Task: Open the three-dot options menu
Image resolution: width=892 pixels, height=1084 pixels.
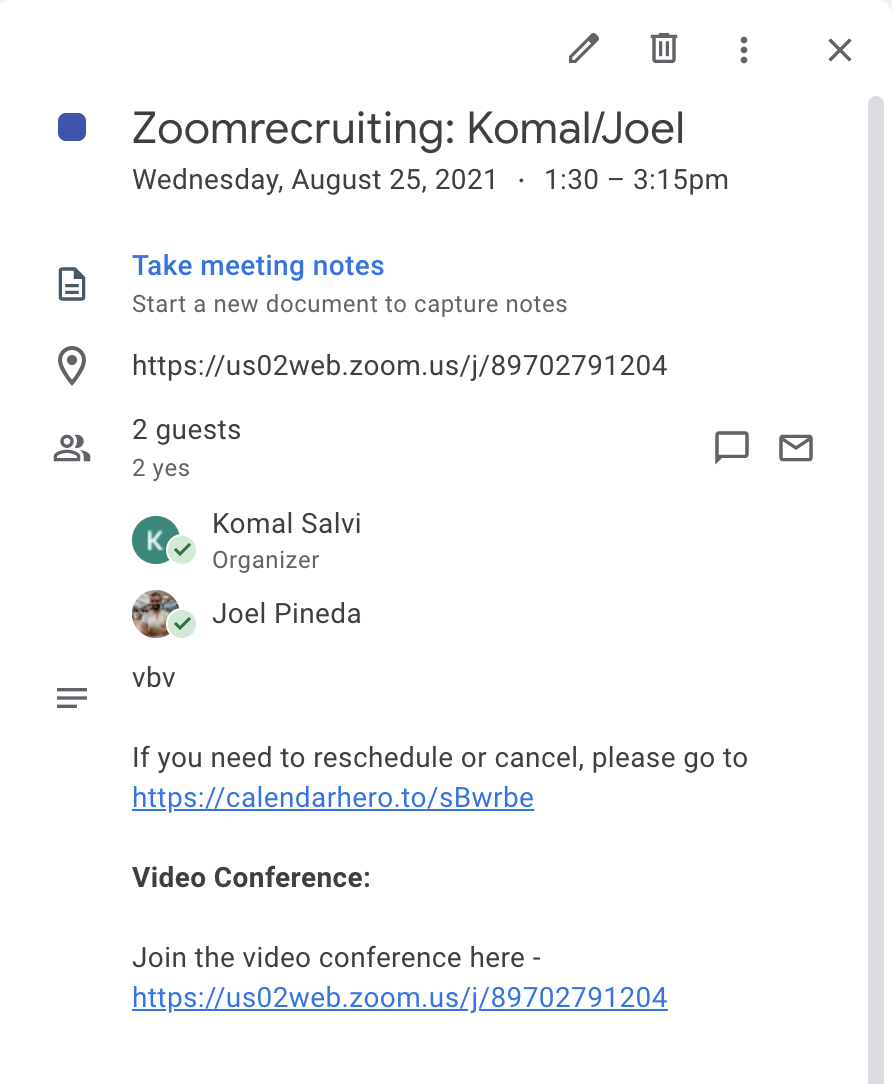Action: (743, 50)
